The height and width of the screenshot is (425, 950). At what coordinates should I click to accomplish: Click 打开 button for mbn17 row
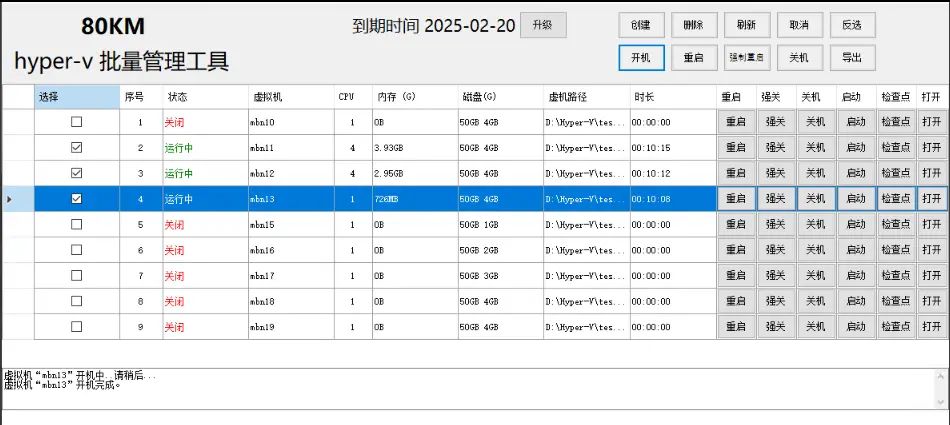(932, 275)
